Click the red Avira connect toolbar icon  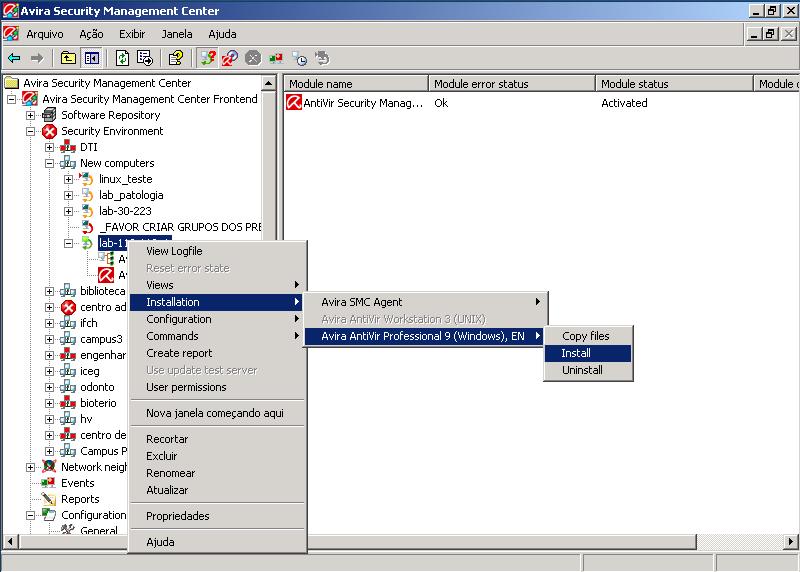pyautogui.click(x=230, y=58)
